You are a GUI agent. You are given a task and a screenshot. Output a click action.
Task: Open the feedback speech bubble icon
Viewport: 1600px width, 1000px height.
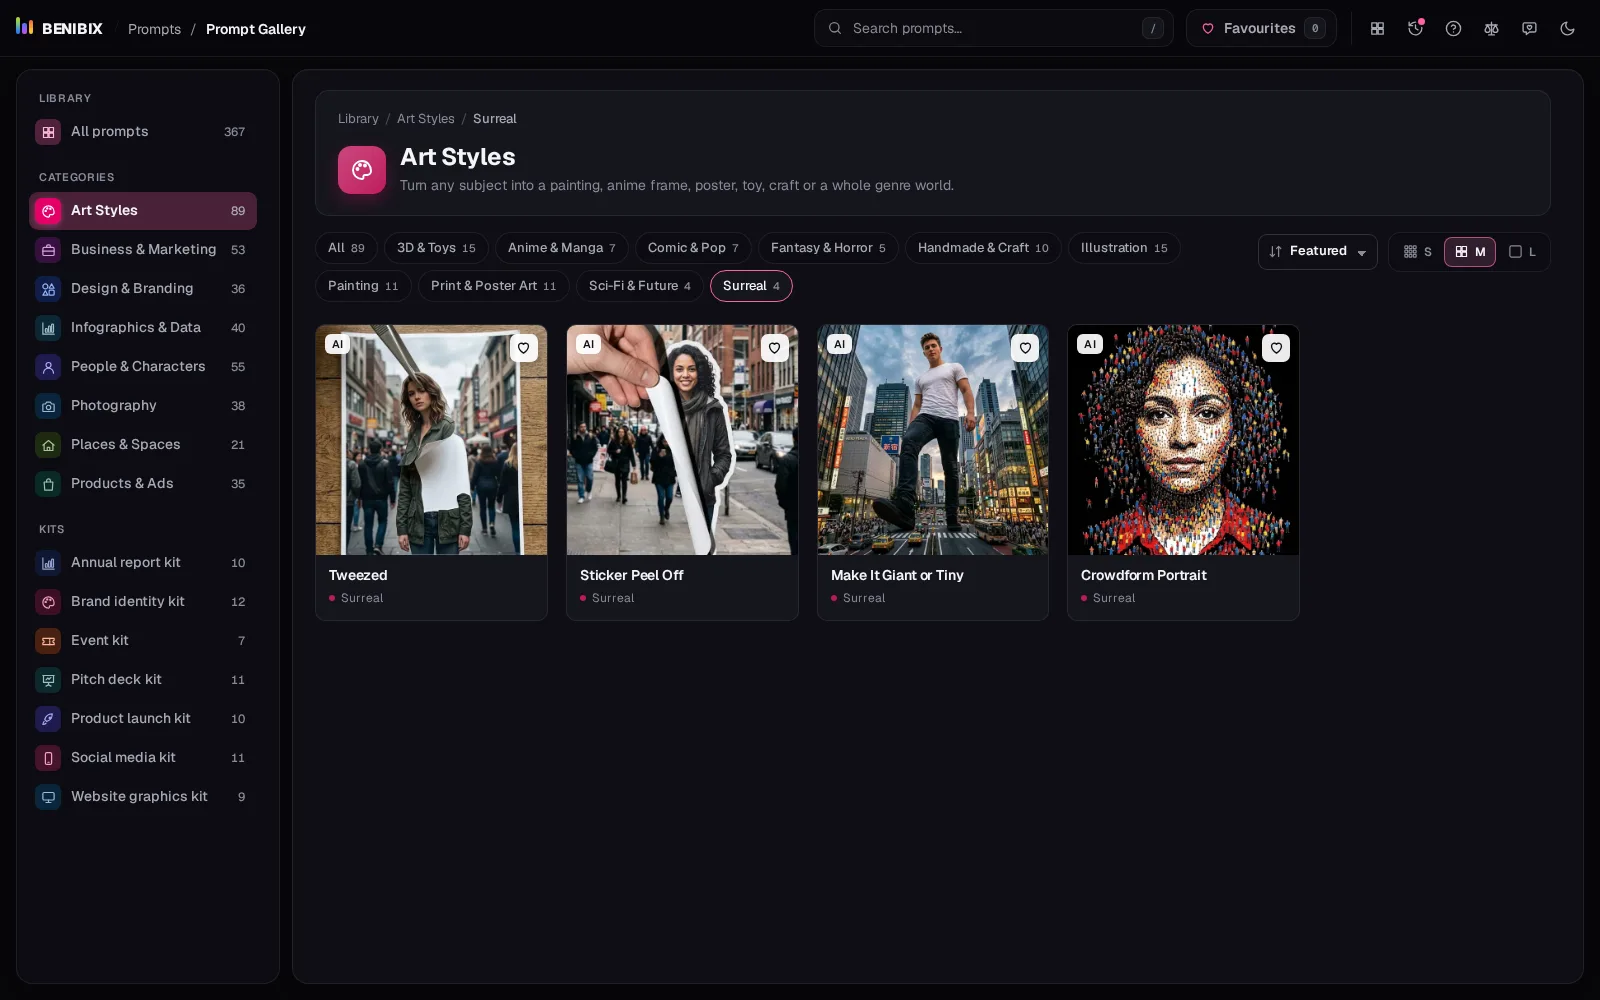(1529, 28)
